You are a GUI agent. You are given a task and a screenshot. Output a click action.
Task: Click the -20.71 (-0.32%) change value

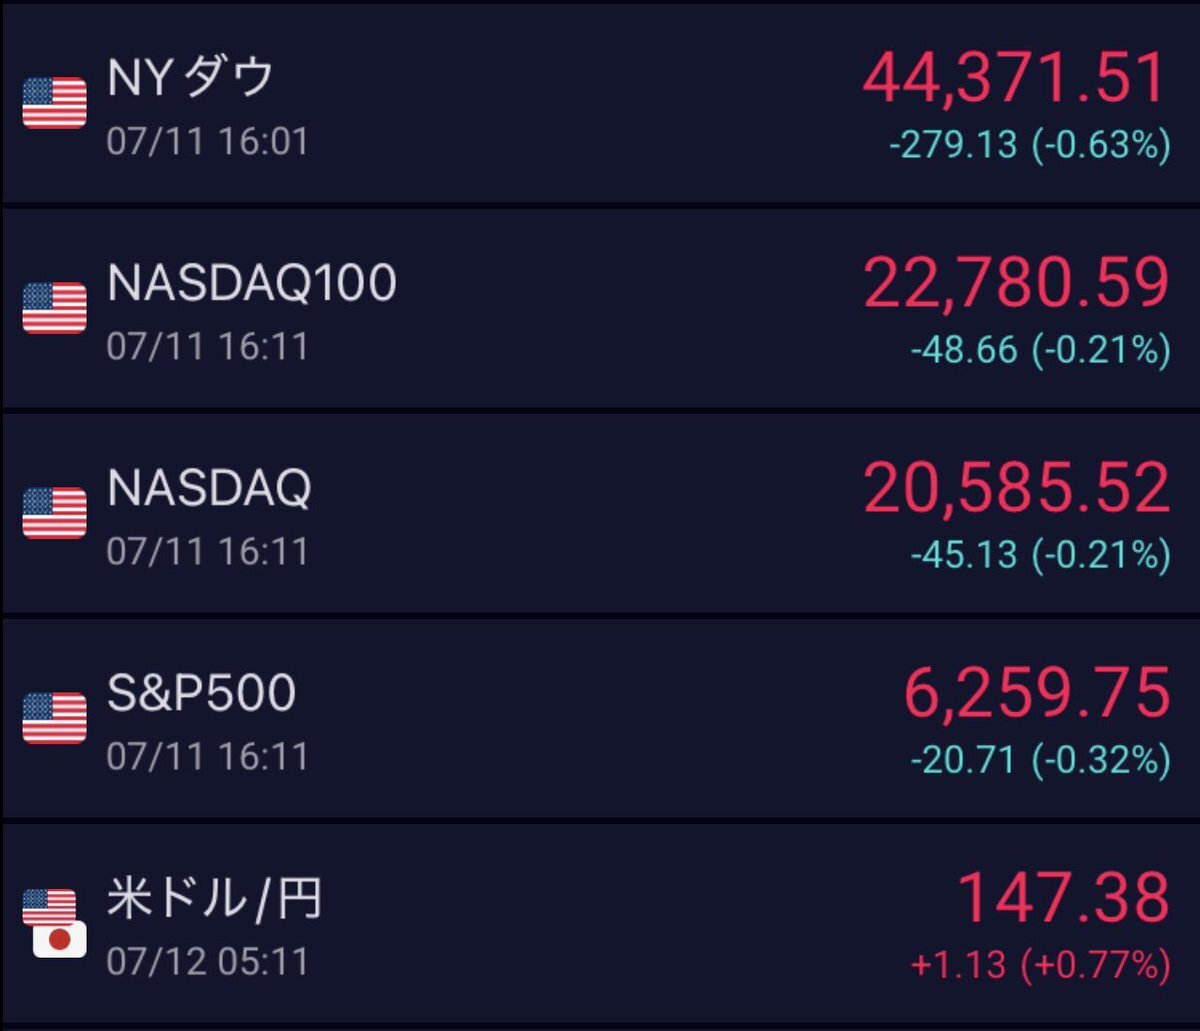(x=1040, y=760)
